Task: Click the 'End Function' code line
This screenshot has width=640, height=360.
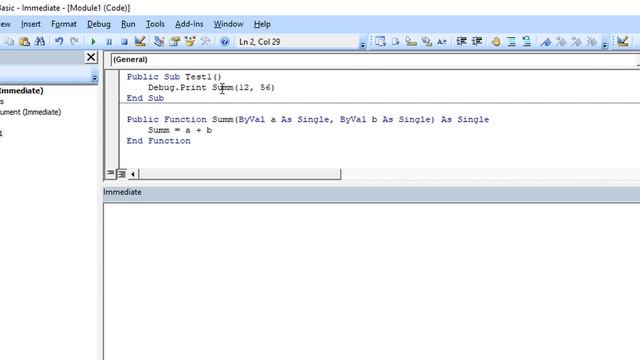Action: pos(158,140)
